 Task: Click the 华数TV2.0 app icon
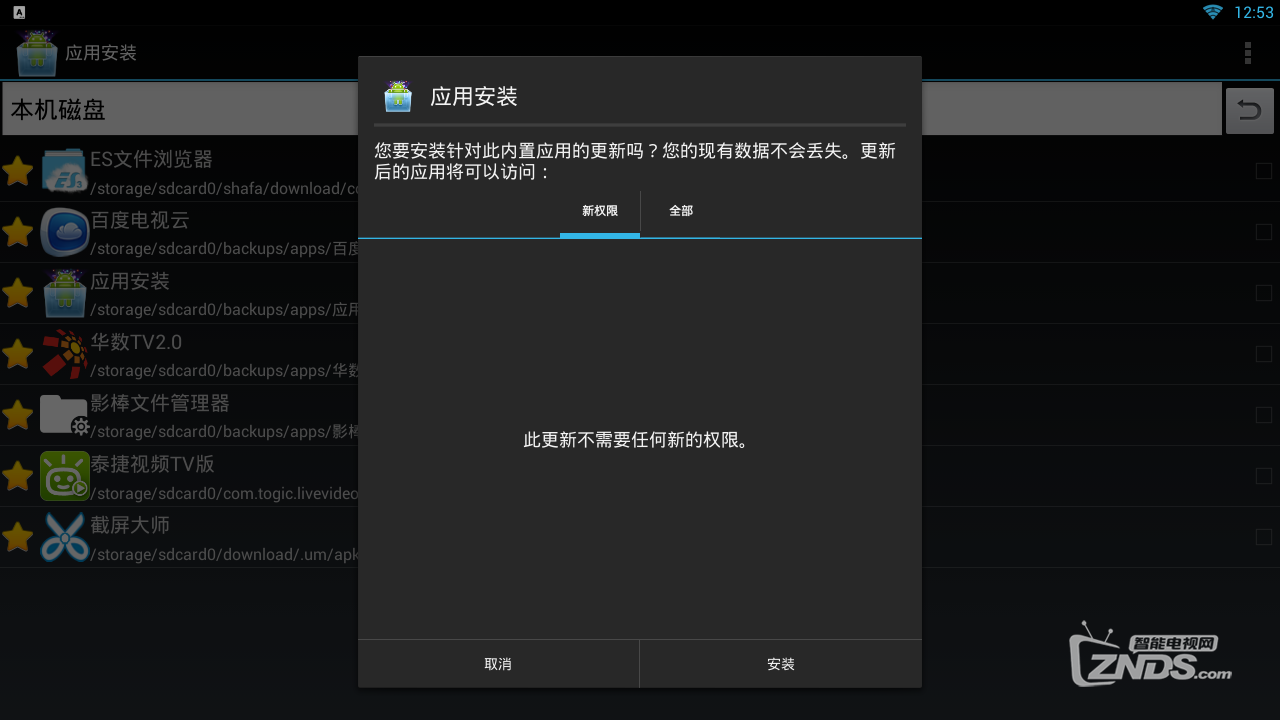click(x=64, y=354)
